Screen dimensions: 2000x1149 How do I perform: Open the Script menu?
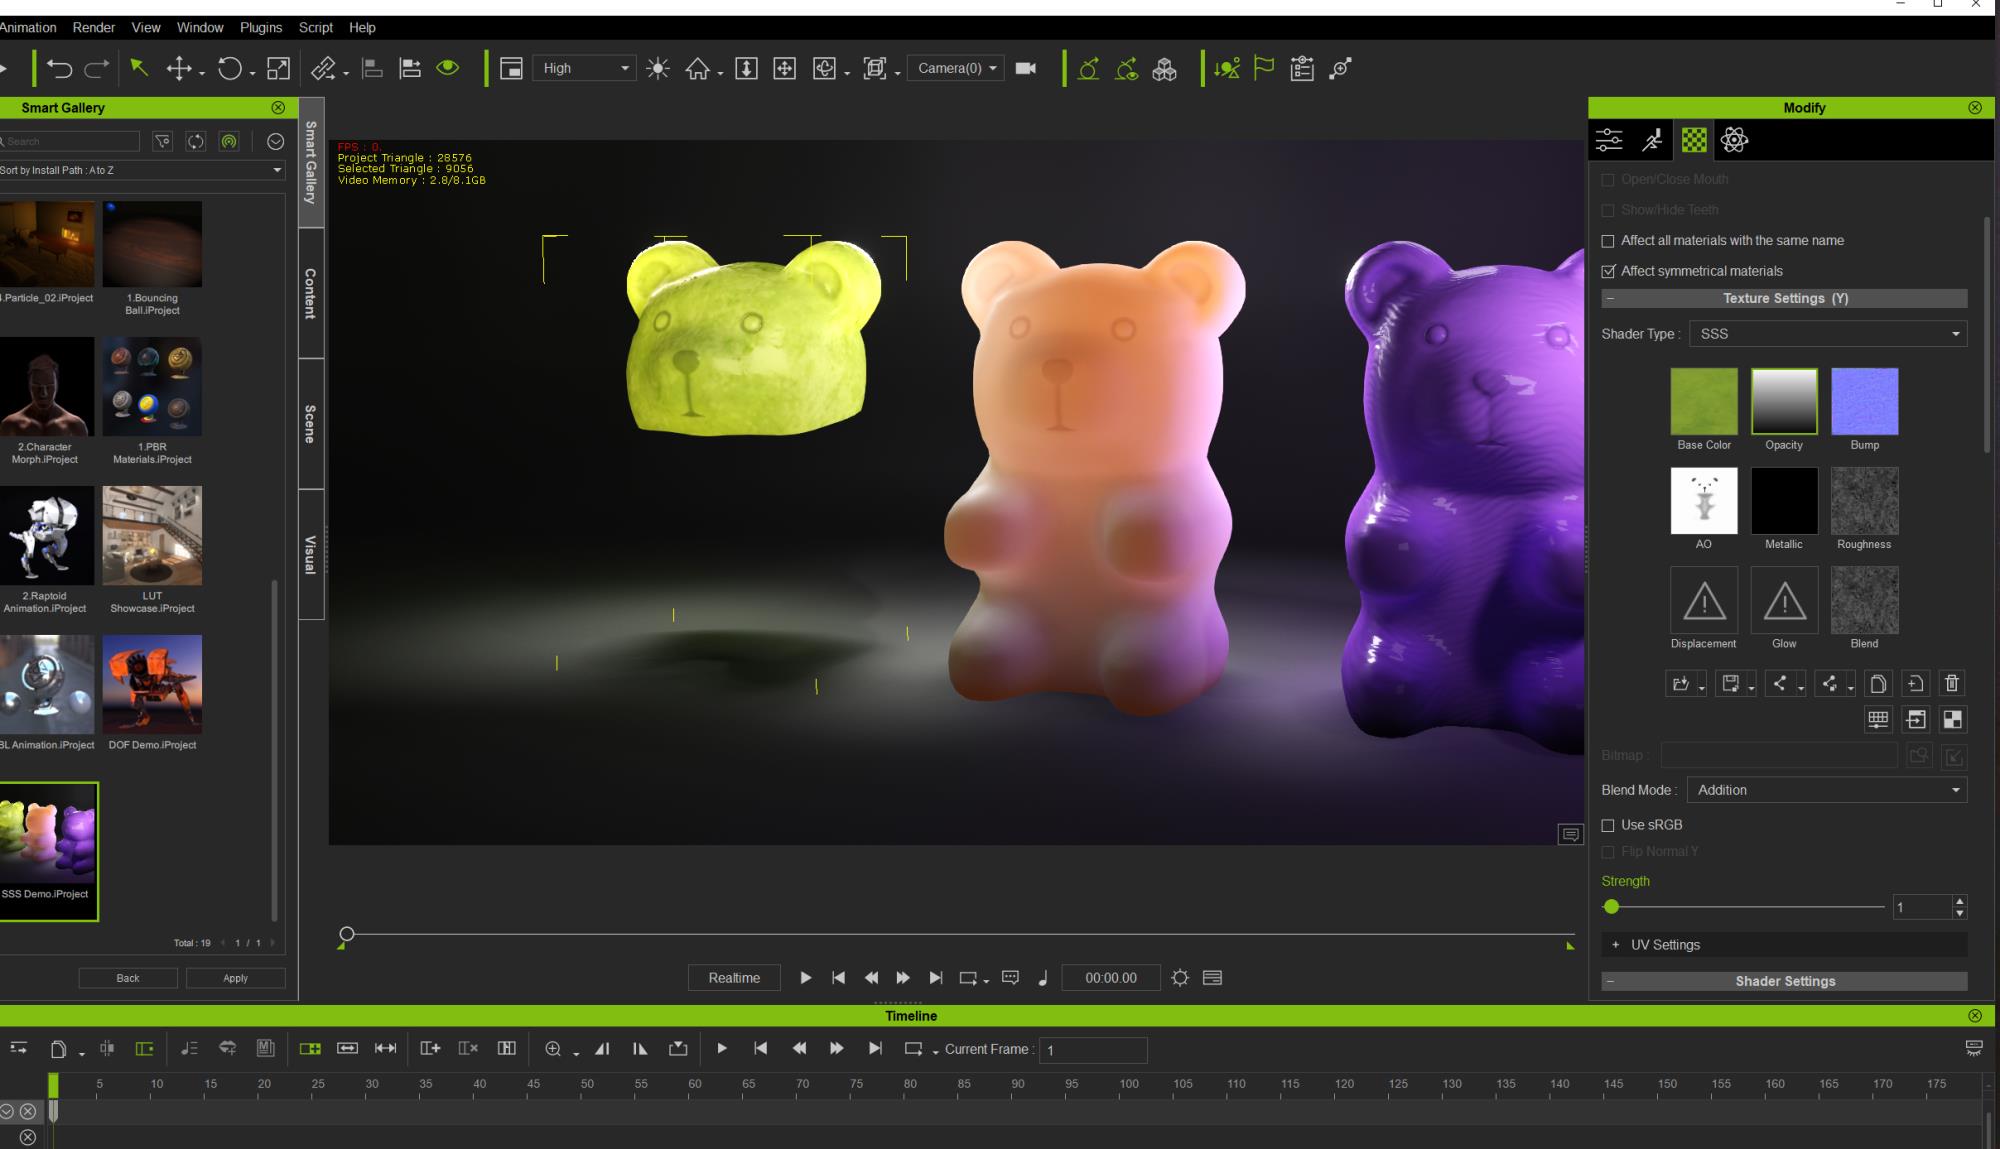pos(316,27)
